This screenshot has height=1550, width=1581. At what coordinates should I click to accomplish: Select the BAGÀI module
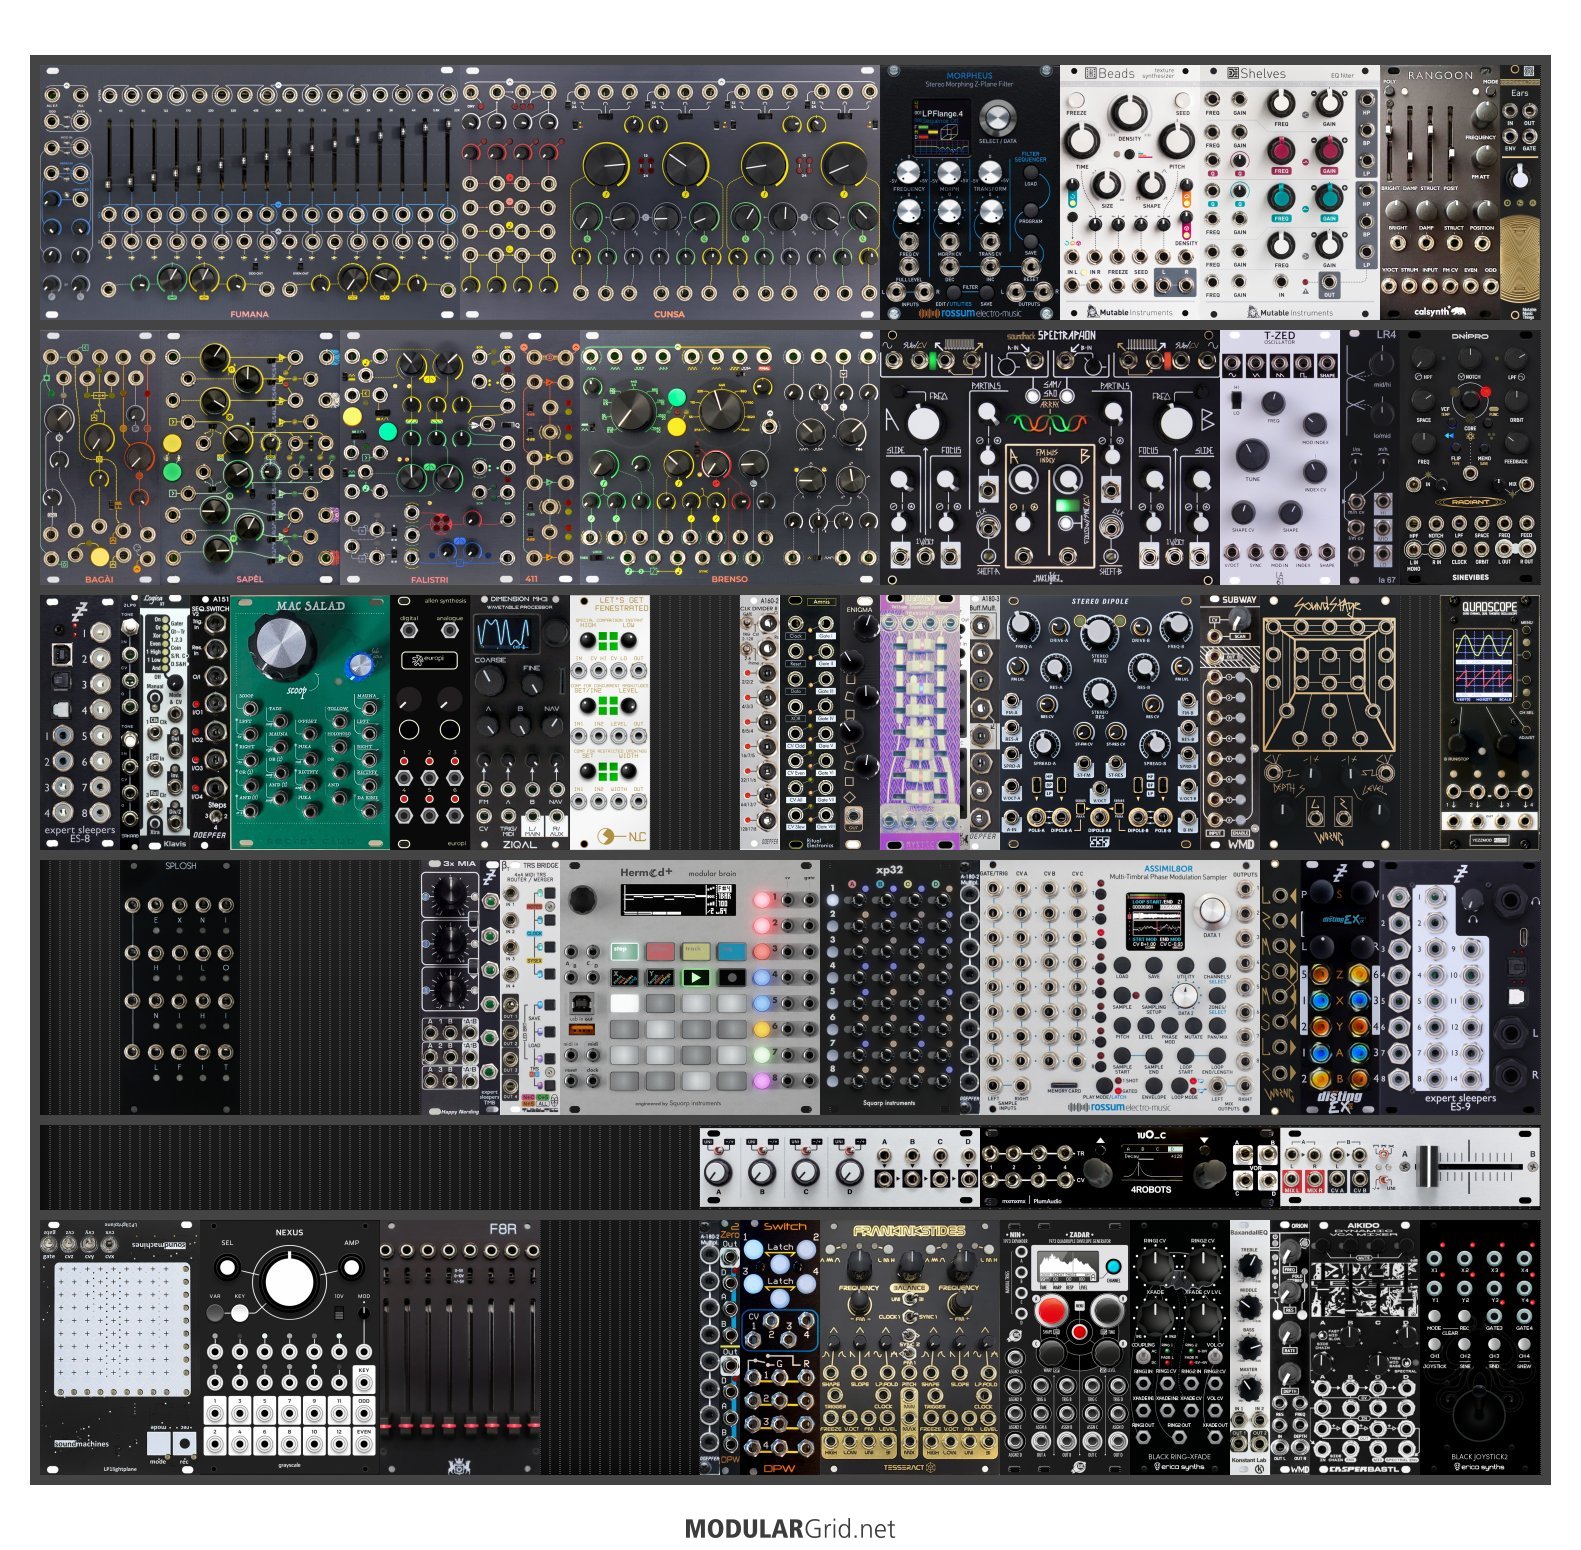[x=100, y=458]
